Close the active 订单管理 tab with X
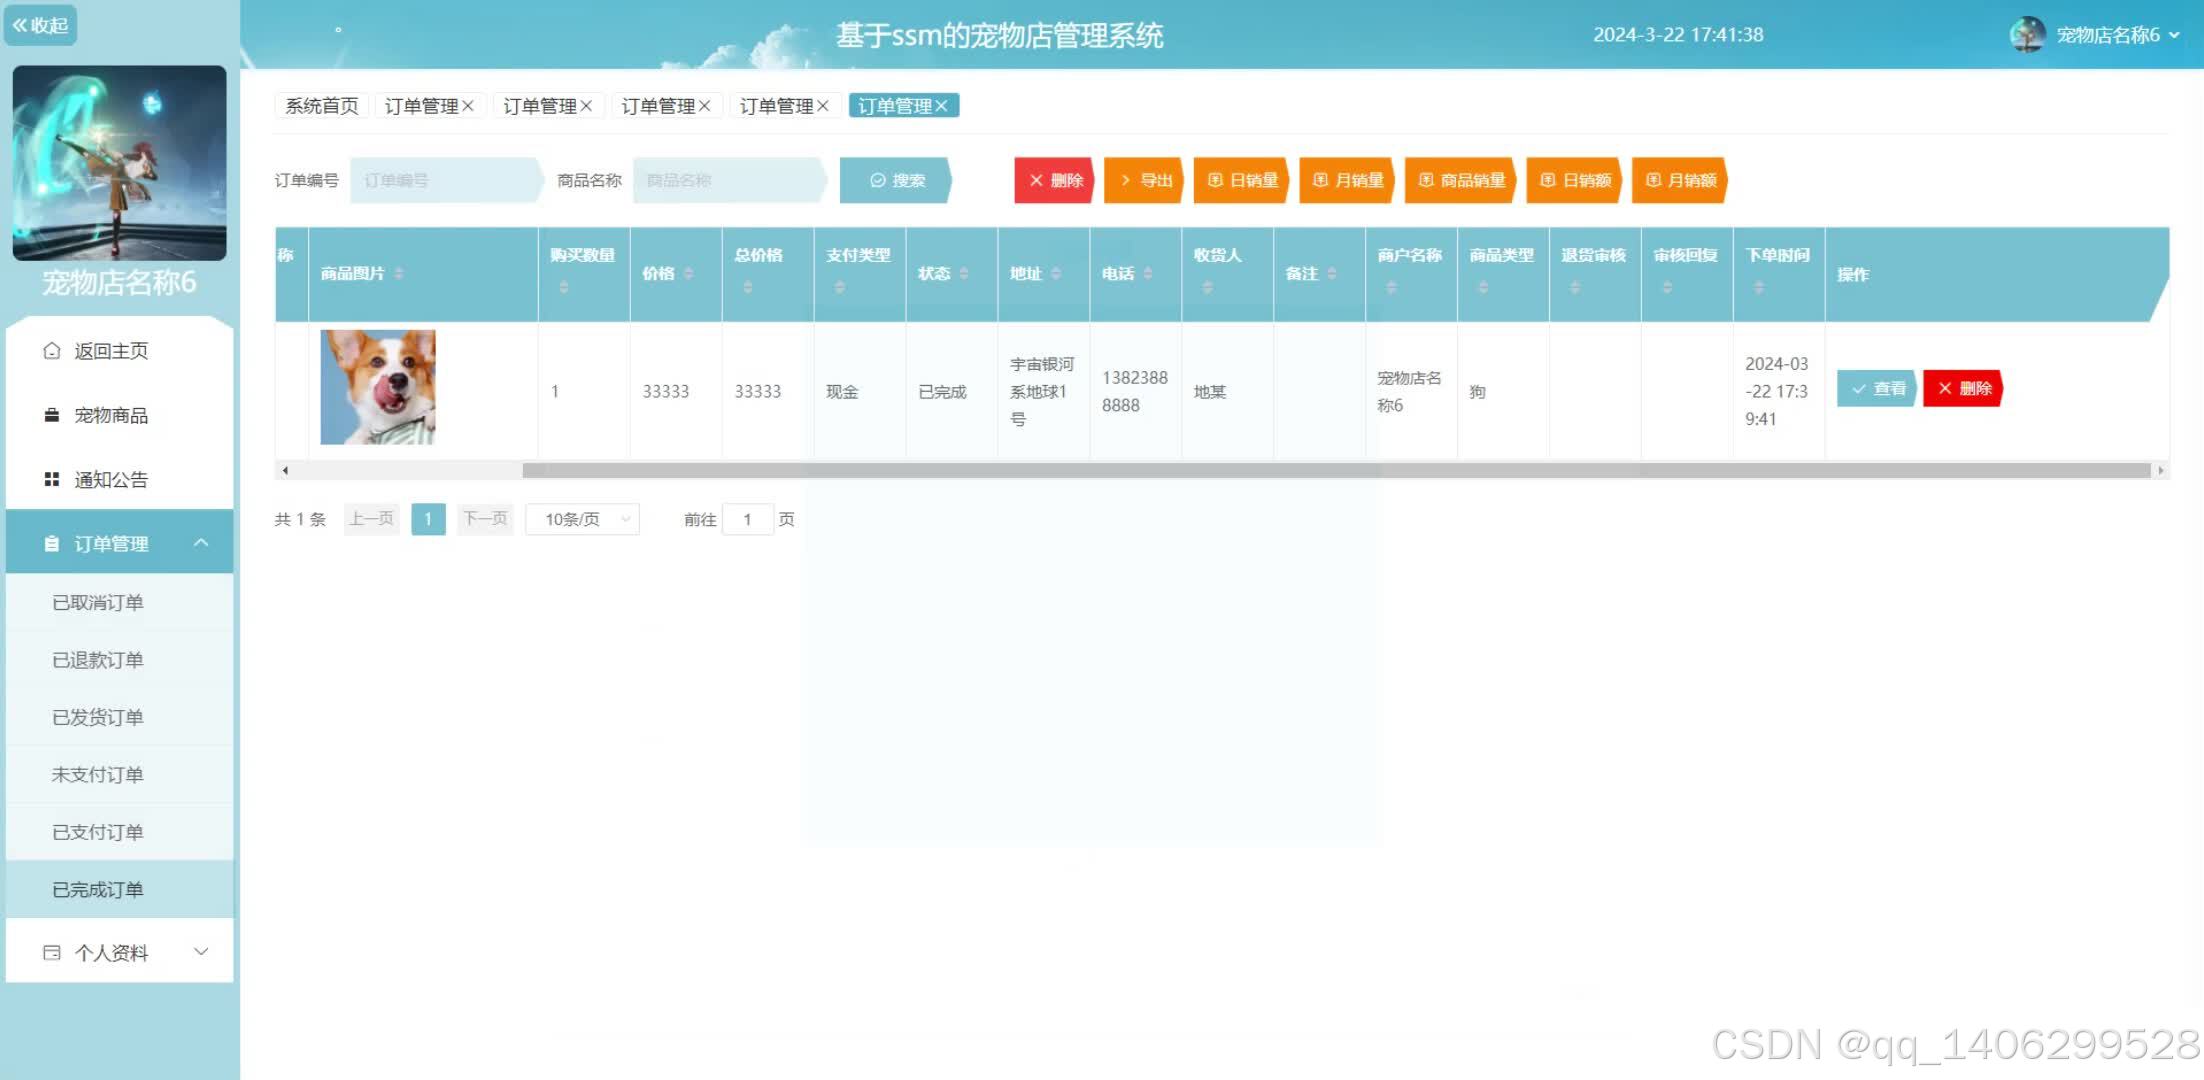The height and width of the screenshot is (1080, 2204). coord(942,106)
